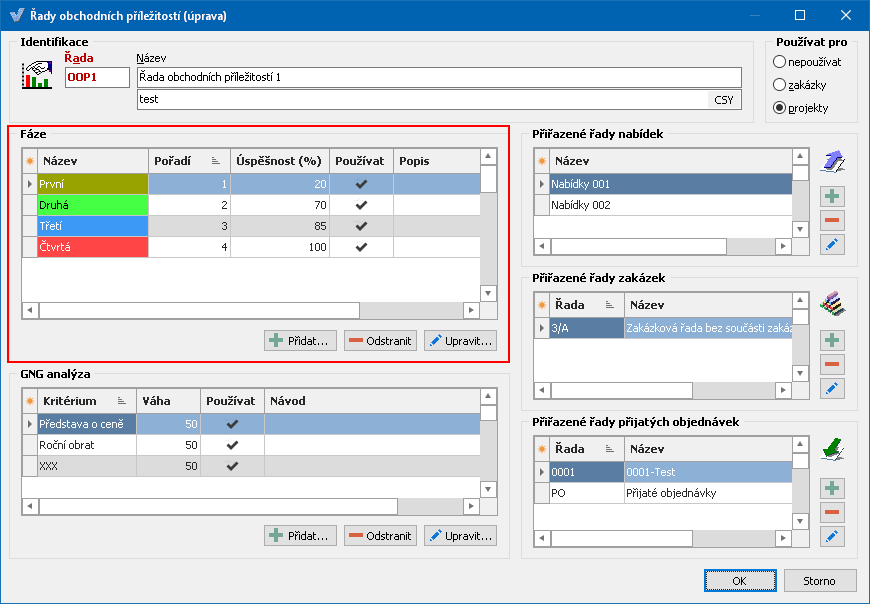Toggle Používat checkmark for Roční obrat
This screenshot has width=870, height=604.
232,445
